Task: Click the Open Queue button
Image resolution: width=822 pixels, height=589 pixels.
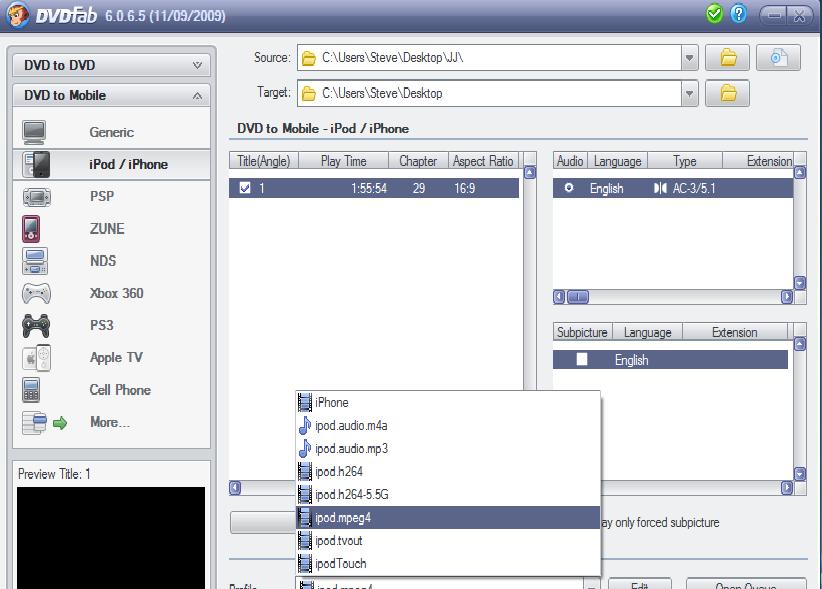Action: coord(746,584)
